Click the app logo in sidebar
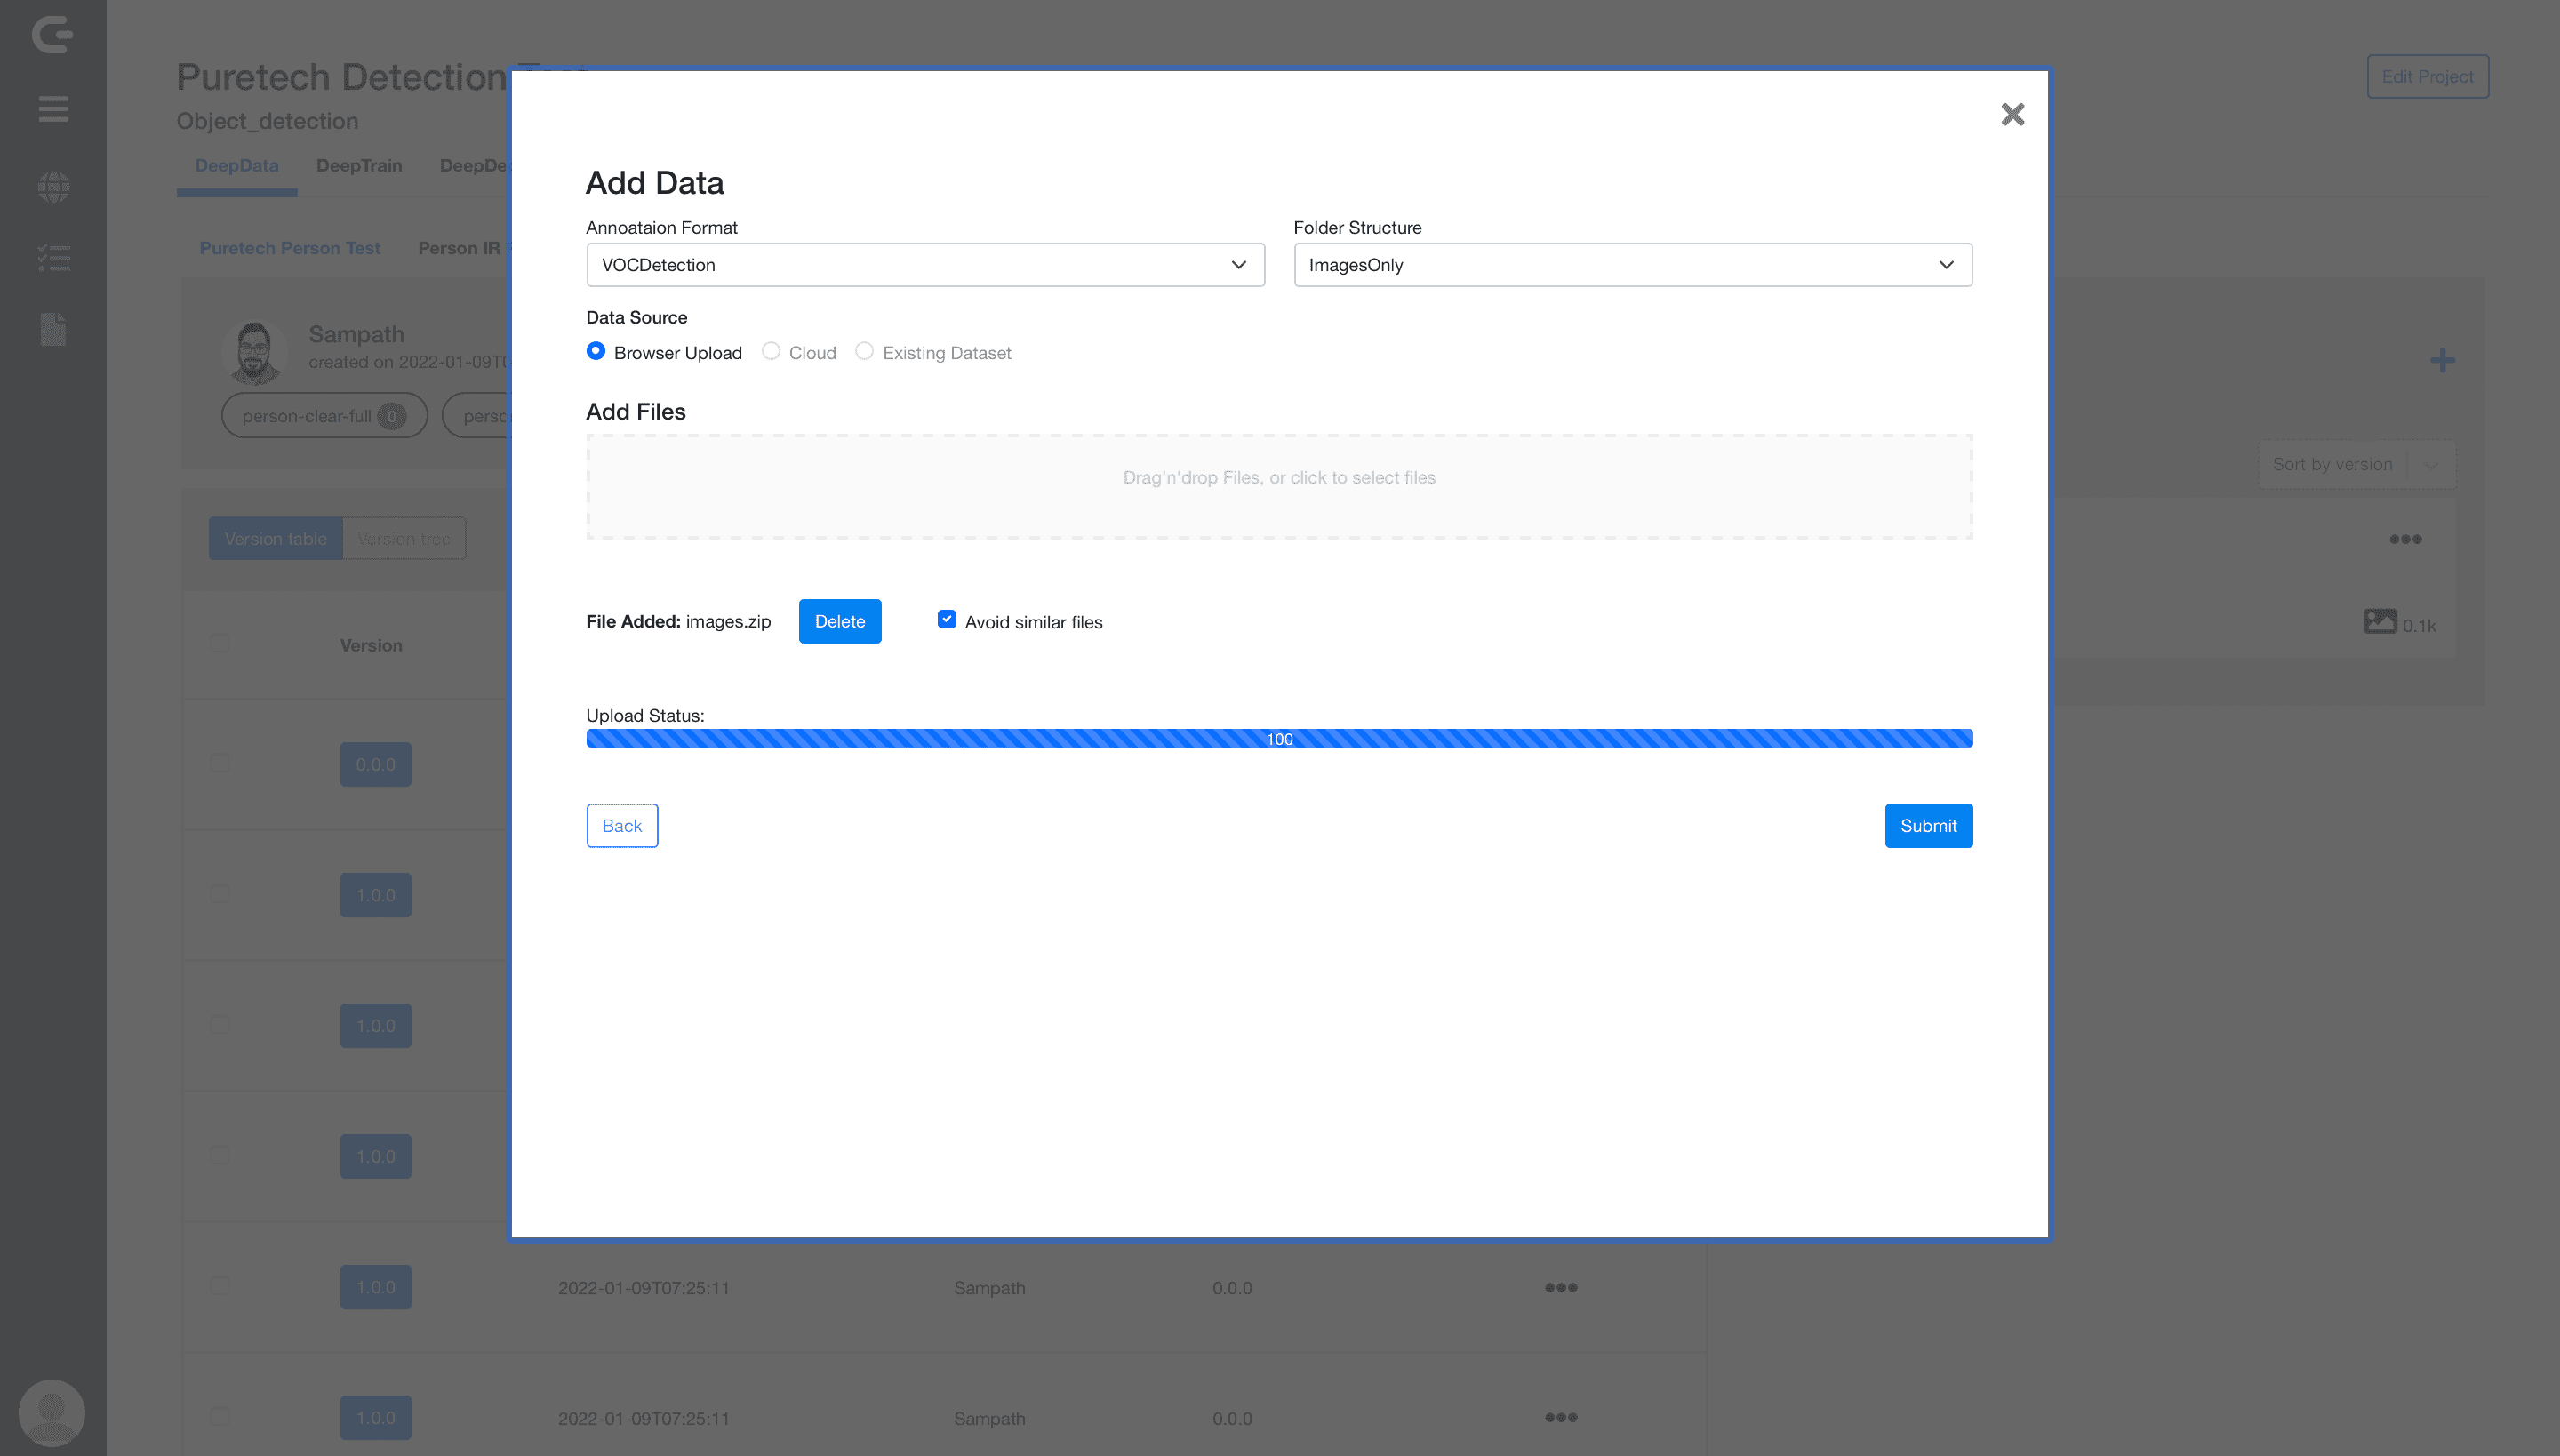The image size is (2560, 1456). point(53,35)
